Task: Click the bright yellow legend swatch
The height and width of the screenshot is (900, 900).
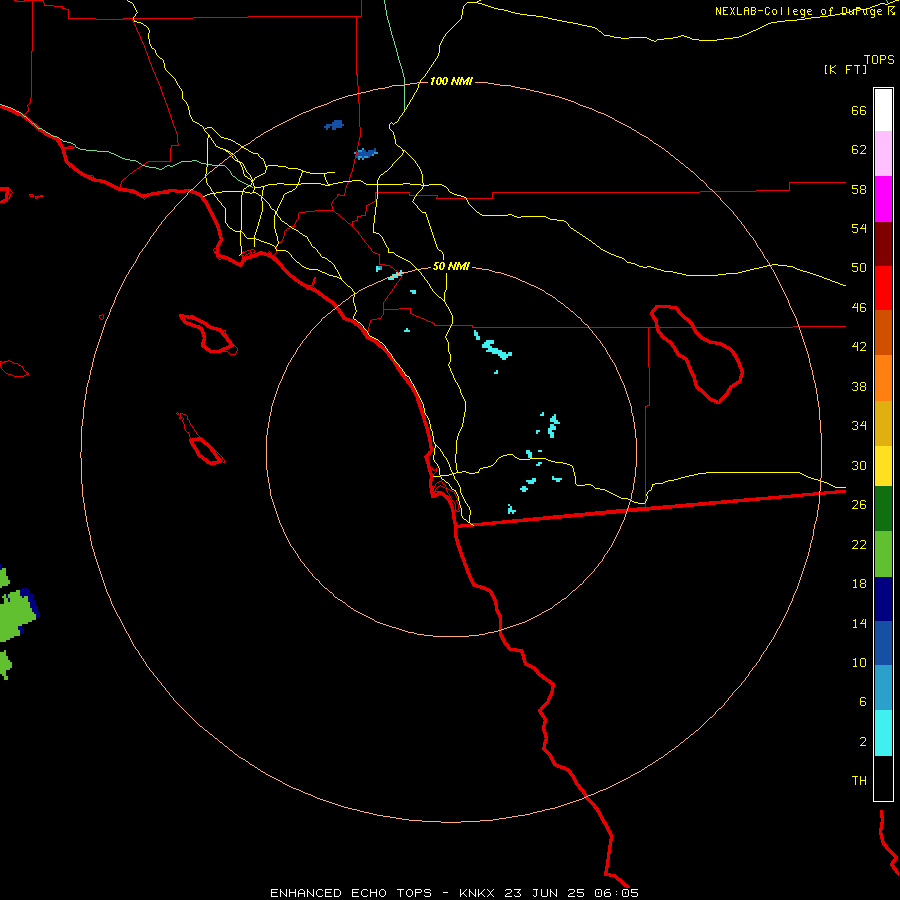Action: [x=883, y=466]
